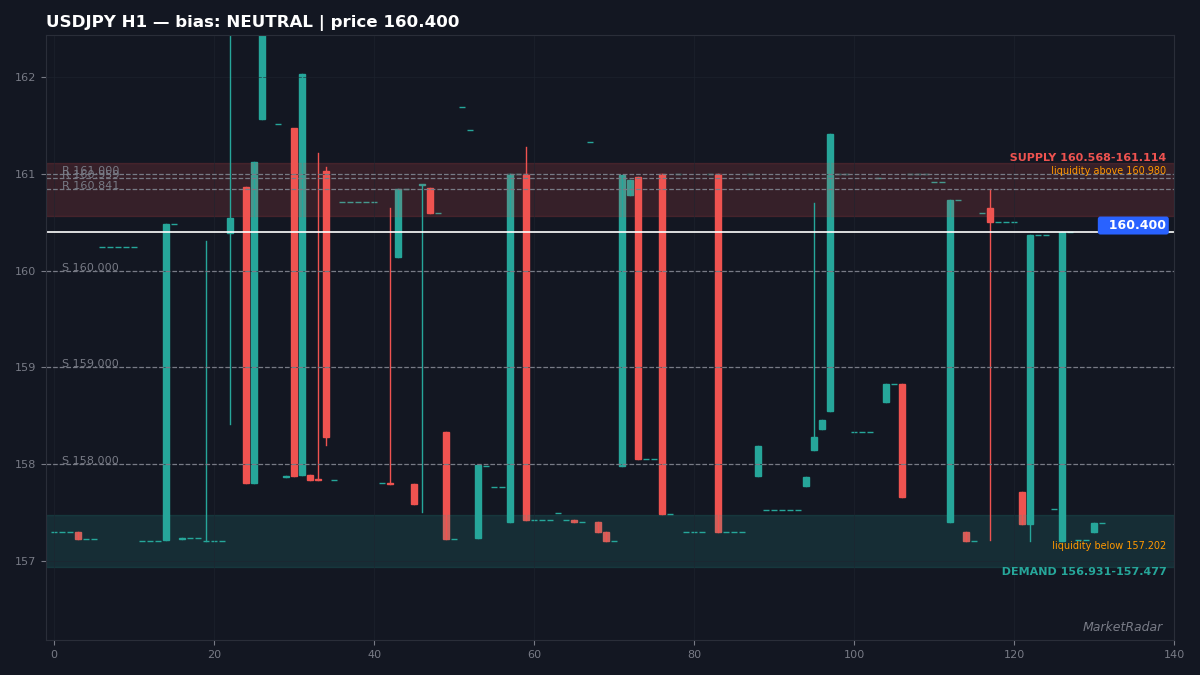The height and width of the screenshot is (675, 1200).
Task: Click the red candle body near bar 106
Action: click(902, 441)
